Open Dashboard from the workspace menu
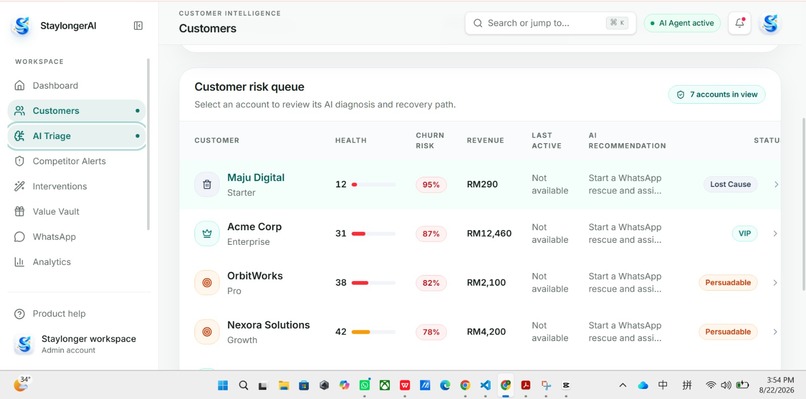This screenshot has height=399, width=806. tap(77, 85)
